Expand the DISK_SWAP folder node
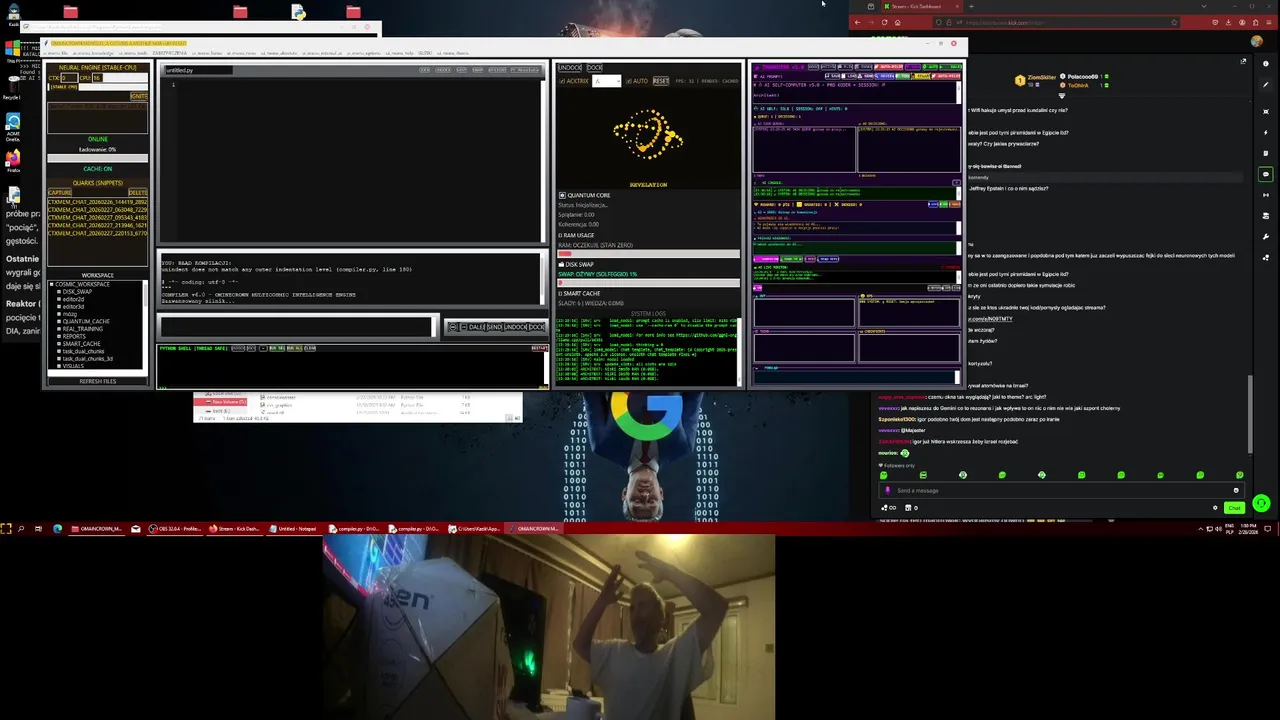The image size is (1280, 720). click(59, 291)
